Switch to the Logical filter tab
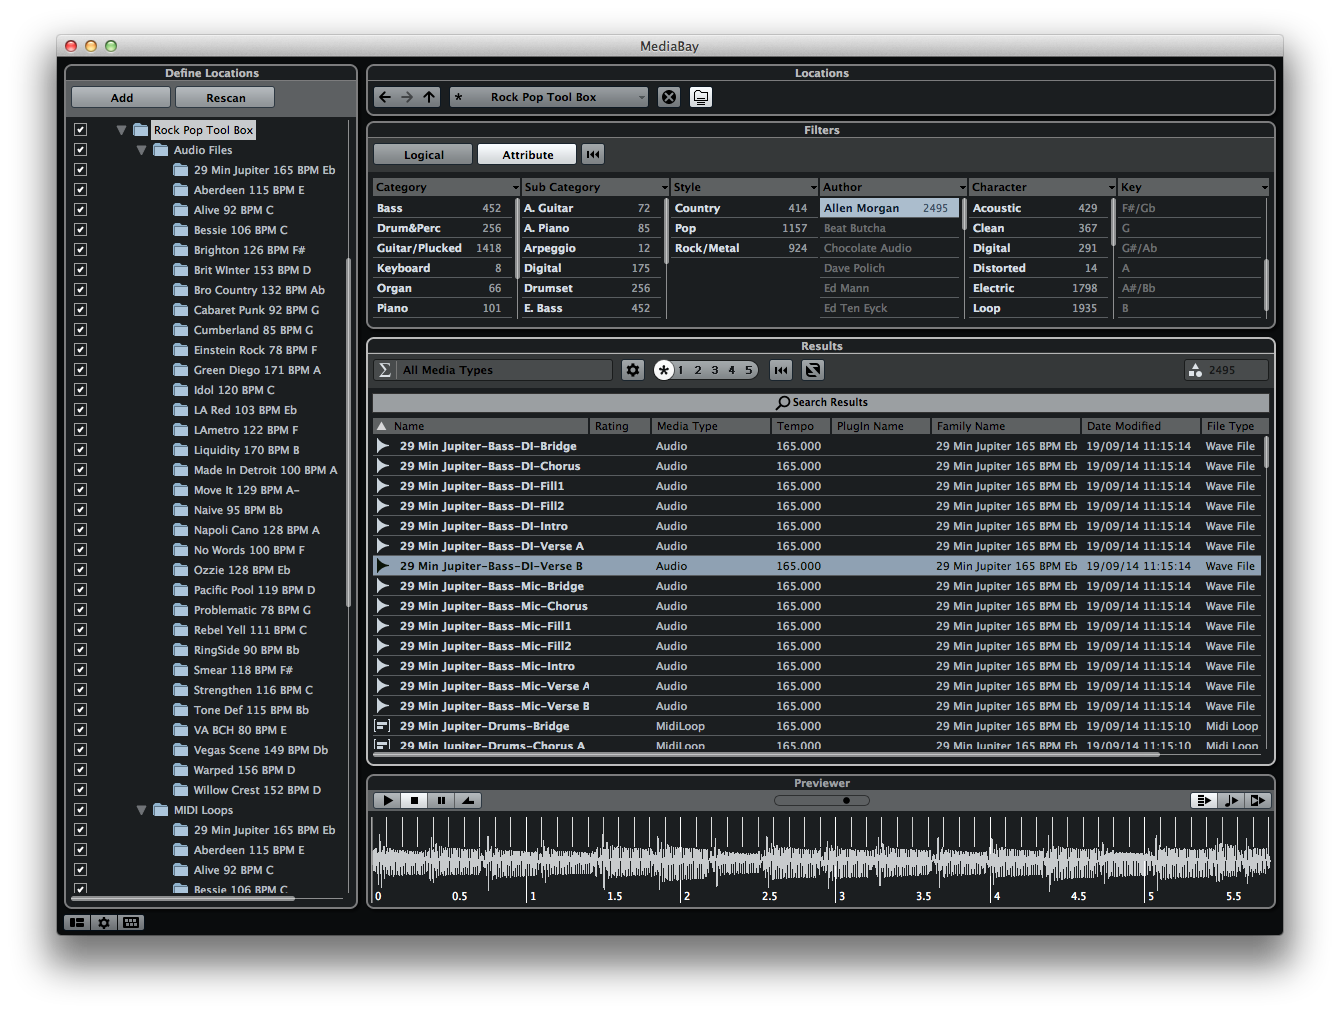This screenshot has width=1340, height=1014. click(422, 154)
